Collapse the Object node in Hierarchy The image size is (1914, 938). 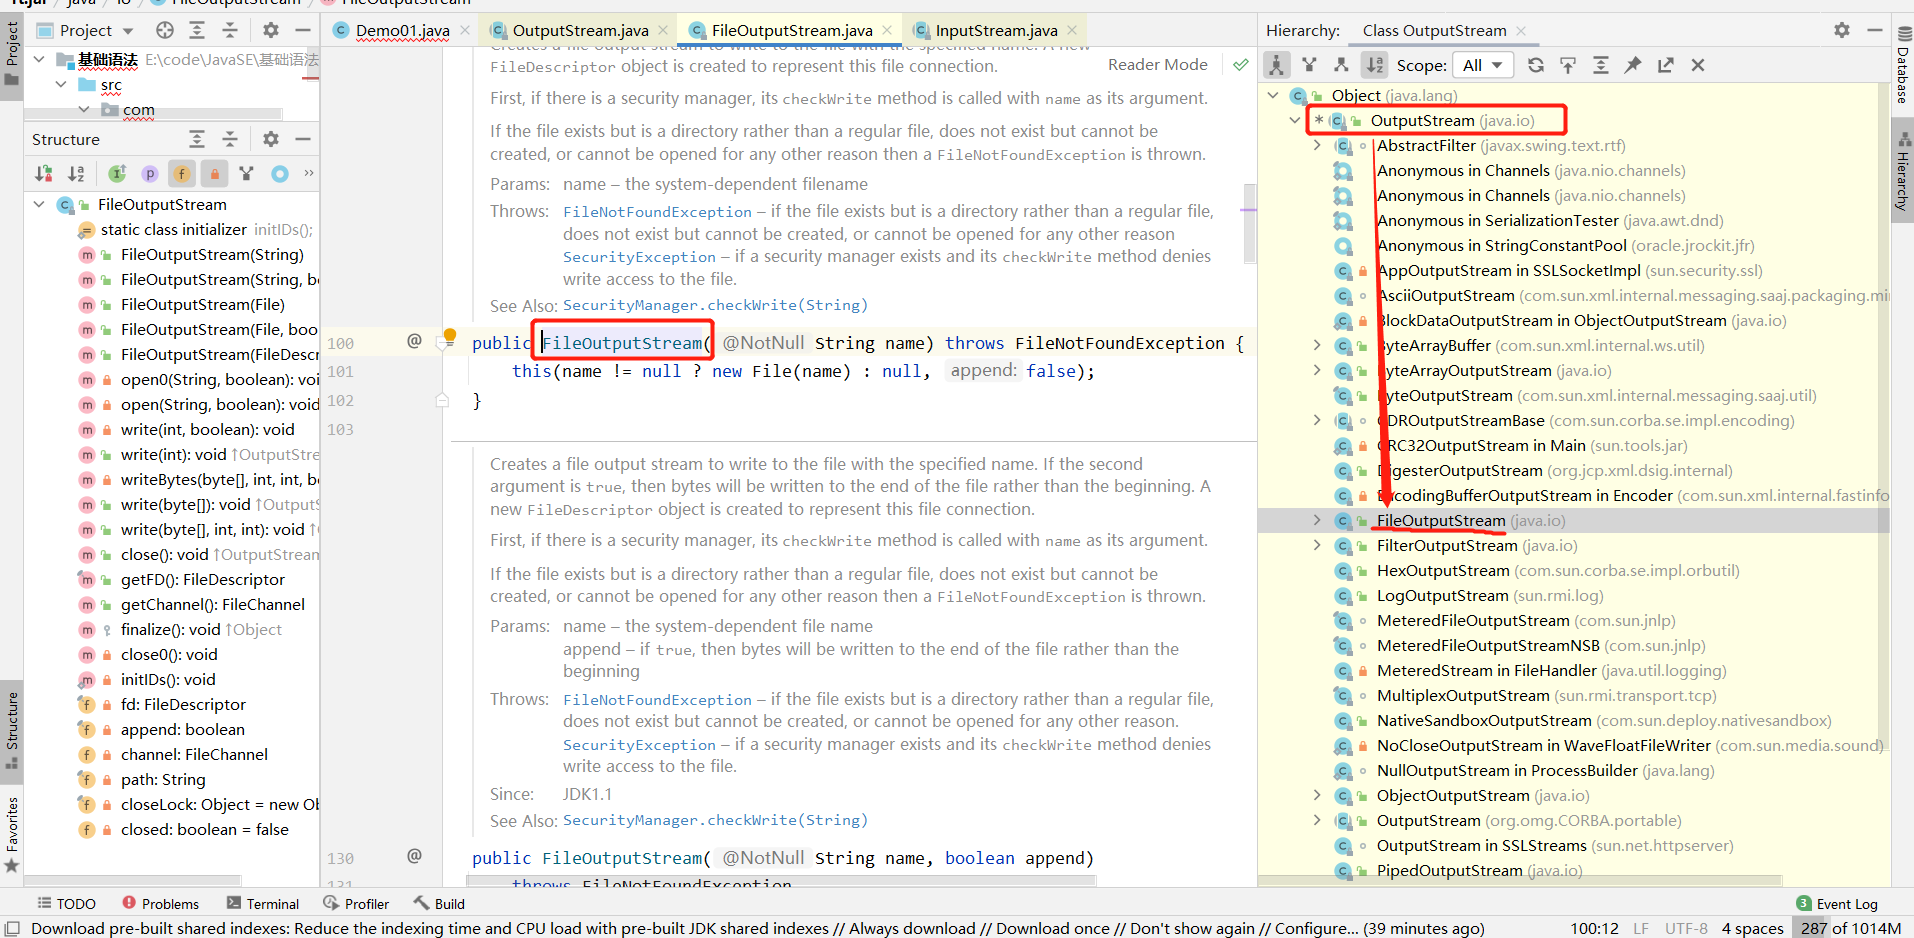point(1273,95)
